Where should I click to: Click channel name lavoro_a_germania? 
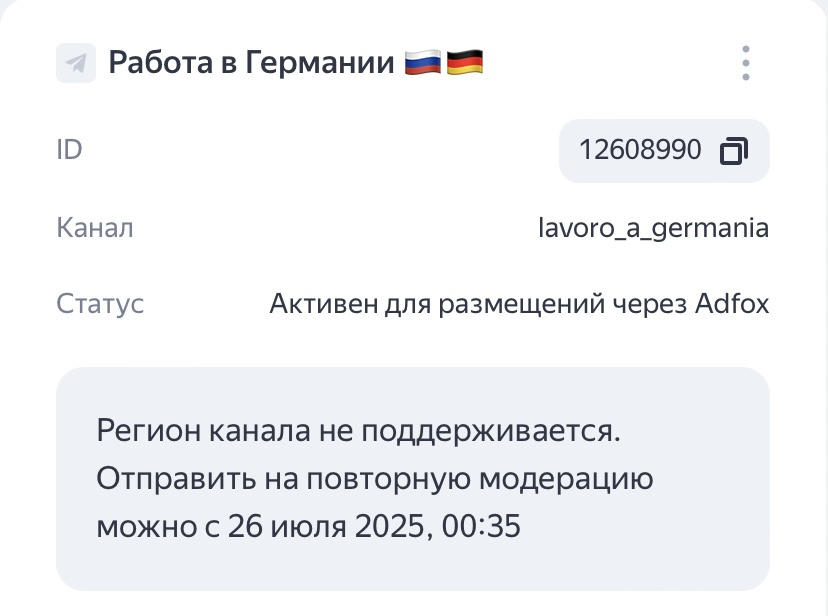point(653,229)
